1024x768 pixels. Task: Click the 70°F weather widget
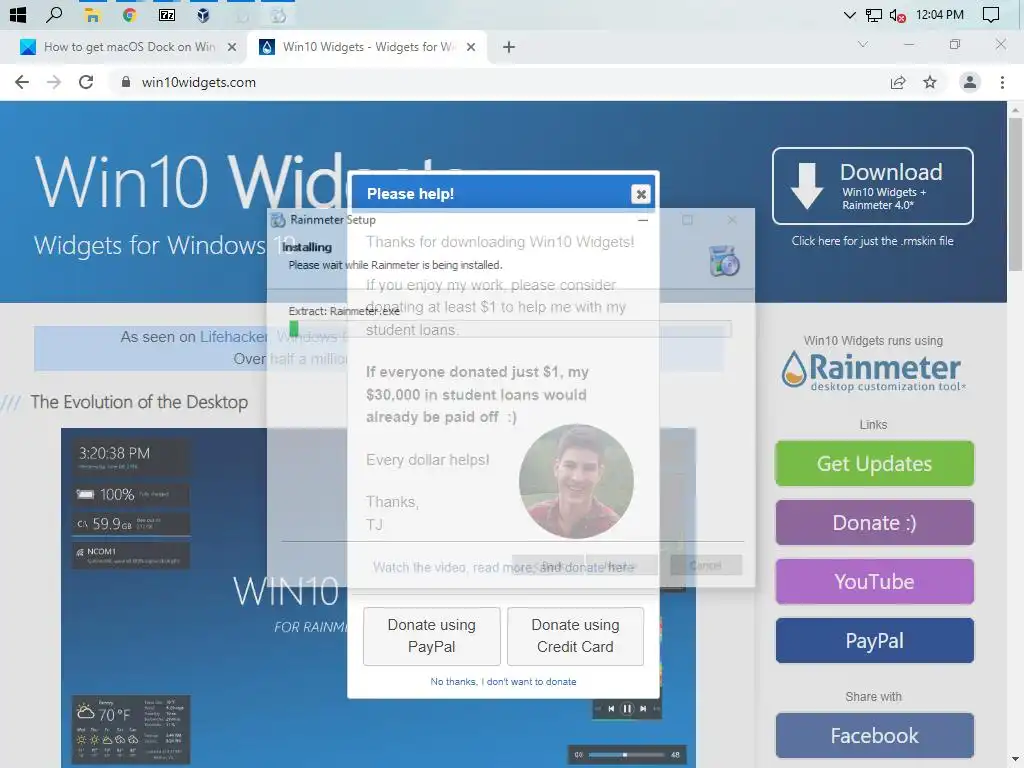pyautogui.click(x=131, y=729)
